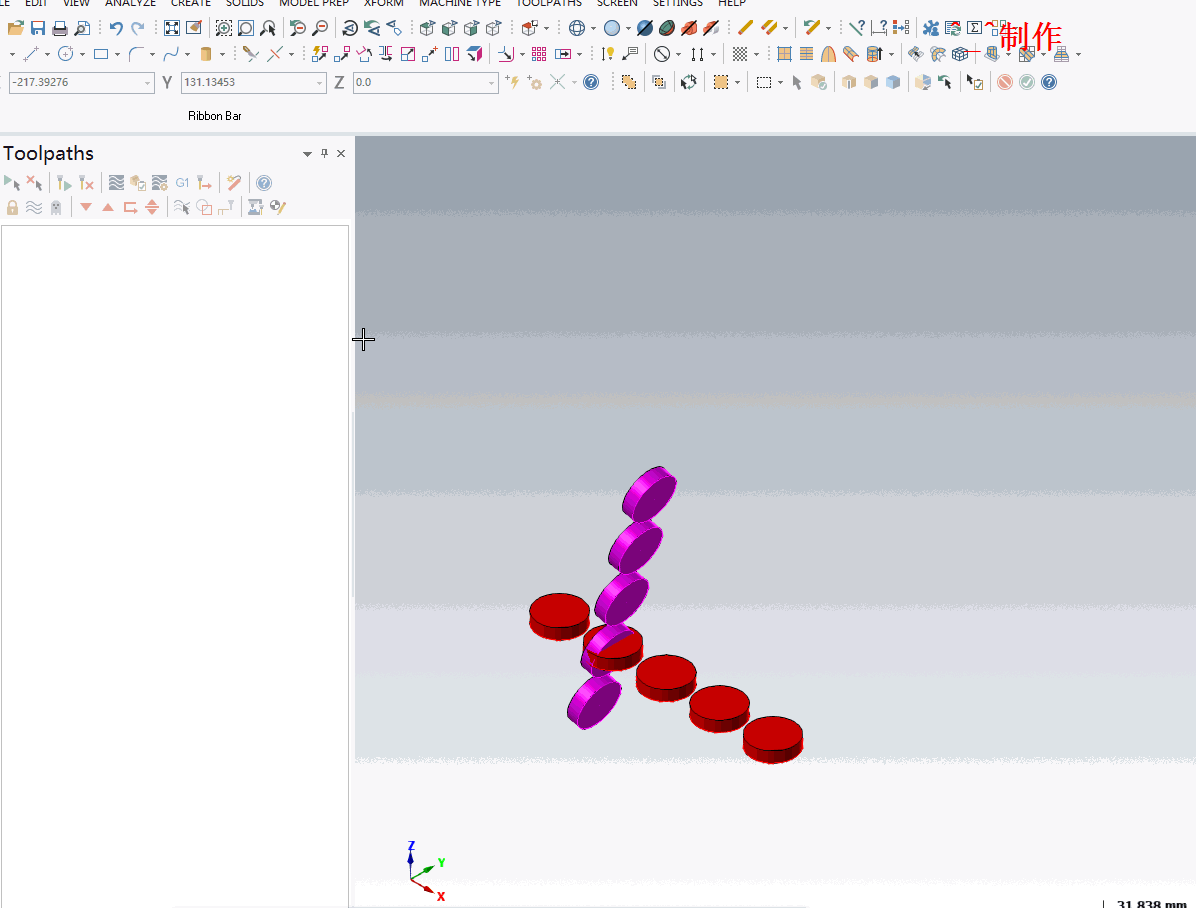
Task: Click the unzoom 80% magnifier icon
Action: [x=320, y=28]
